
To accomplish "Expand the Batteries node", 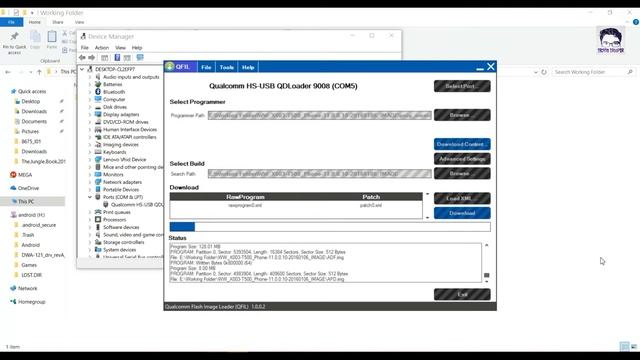I will tap(90, 84).
